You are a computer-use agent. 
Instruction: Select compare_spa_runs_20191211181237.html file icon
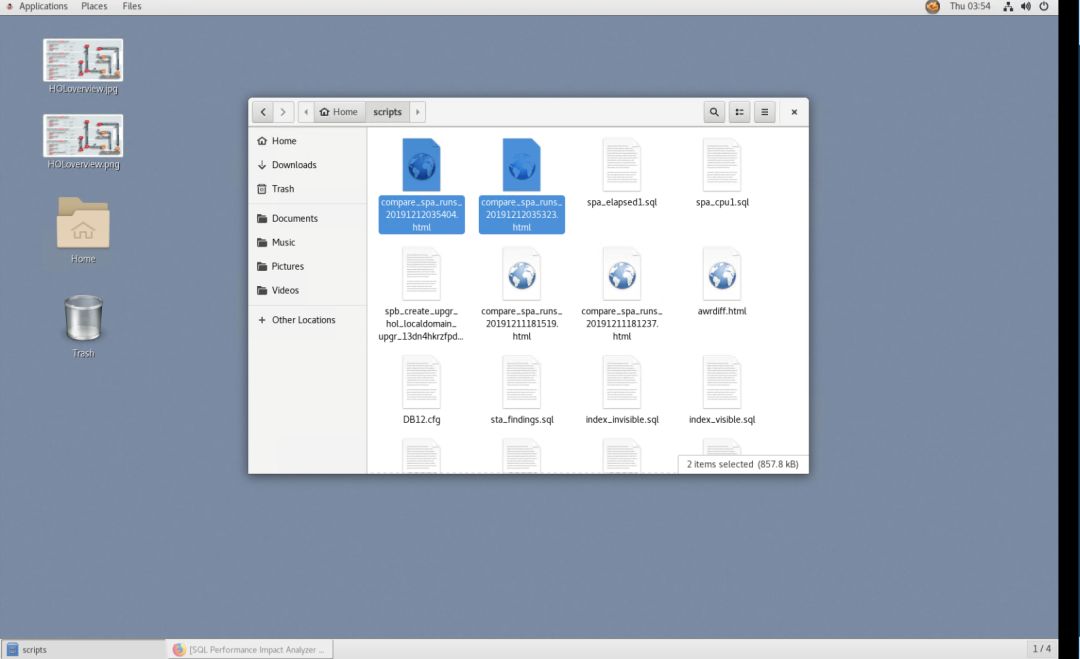622,274
